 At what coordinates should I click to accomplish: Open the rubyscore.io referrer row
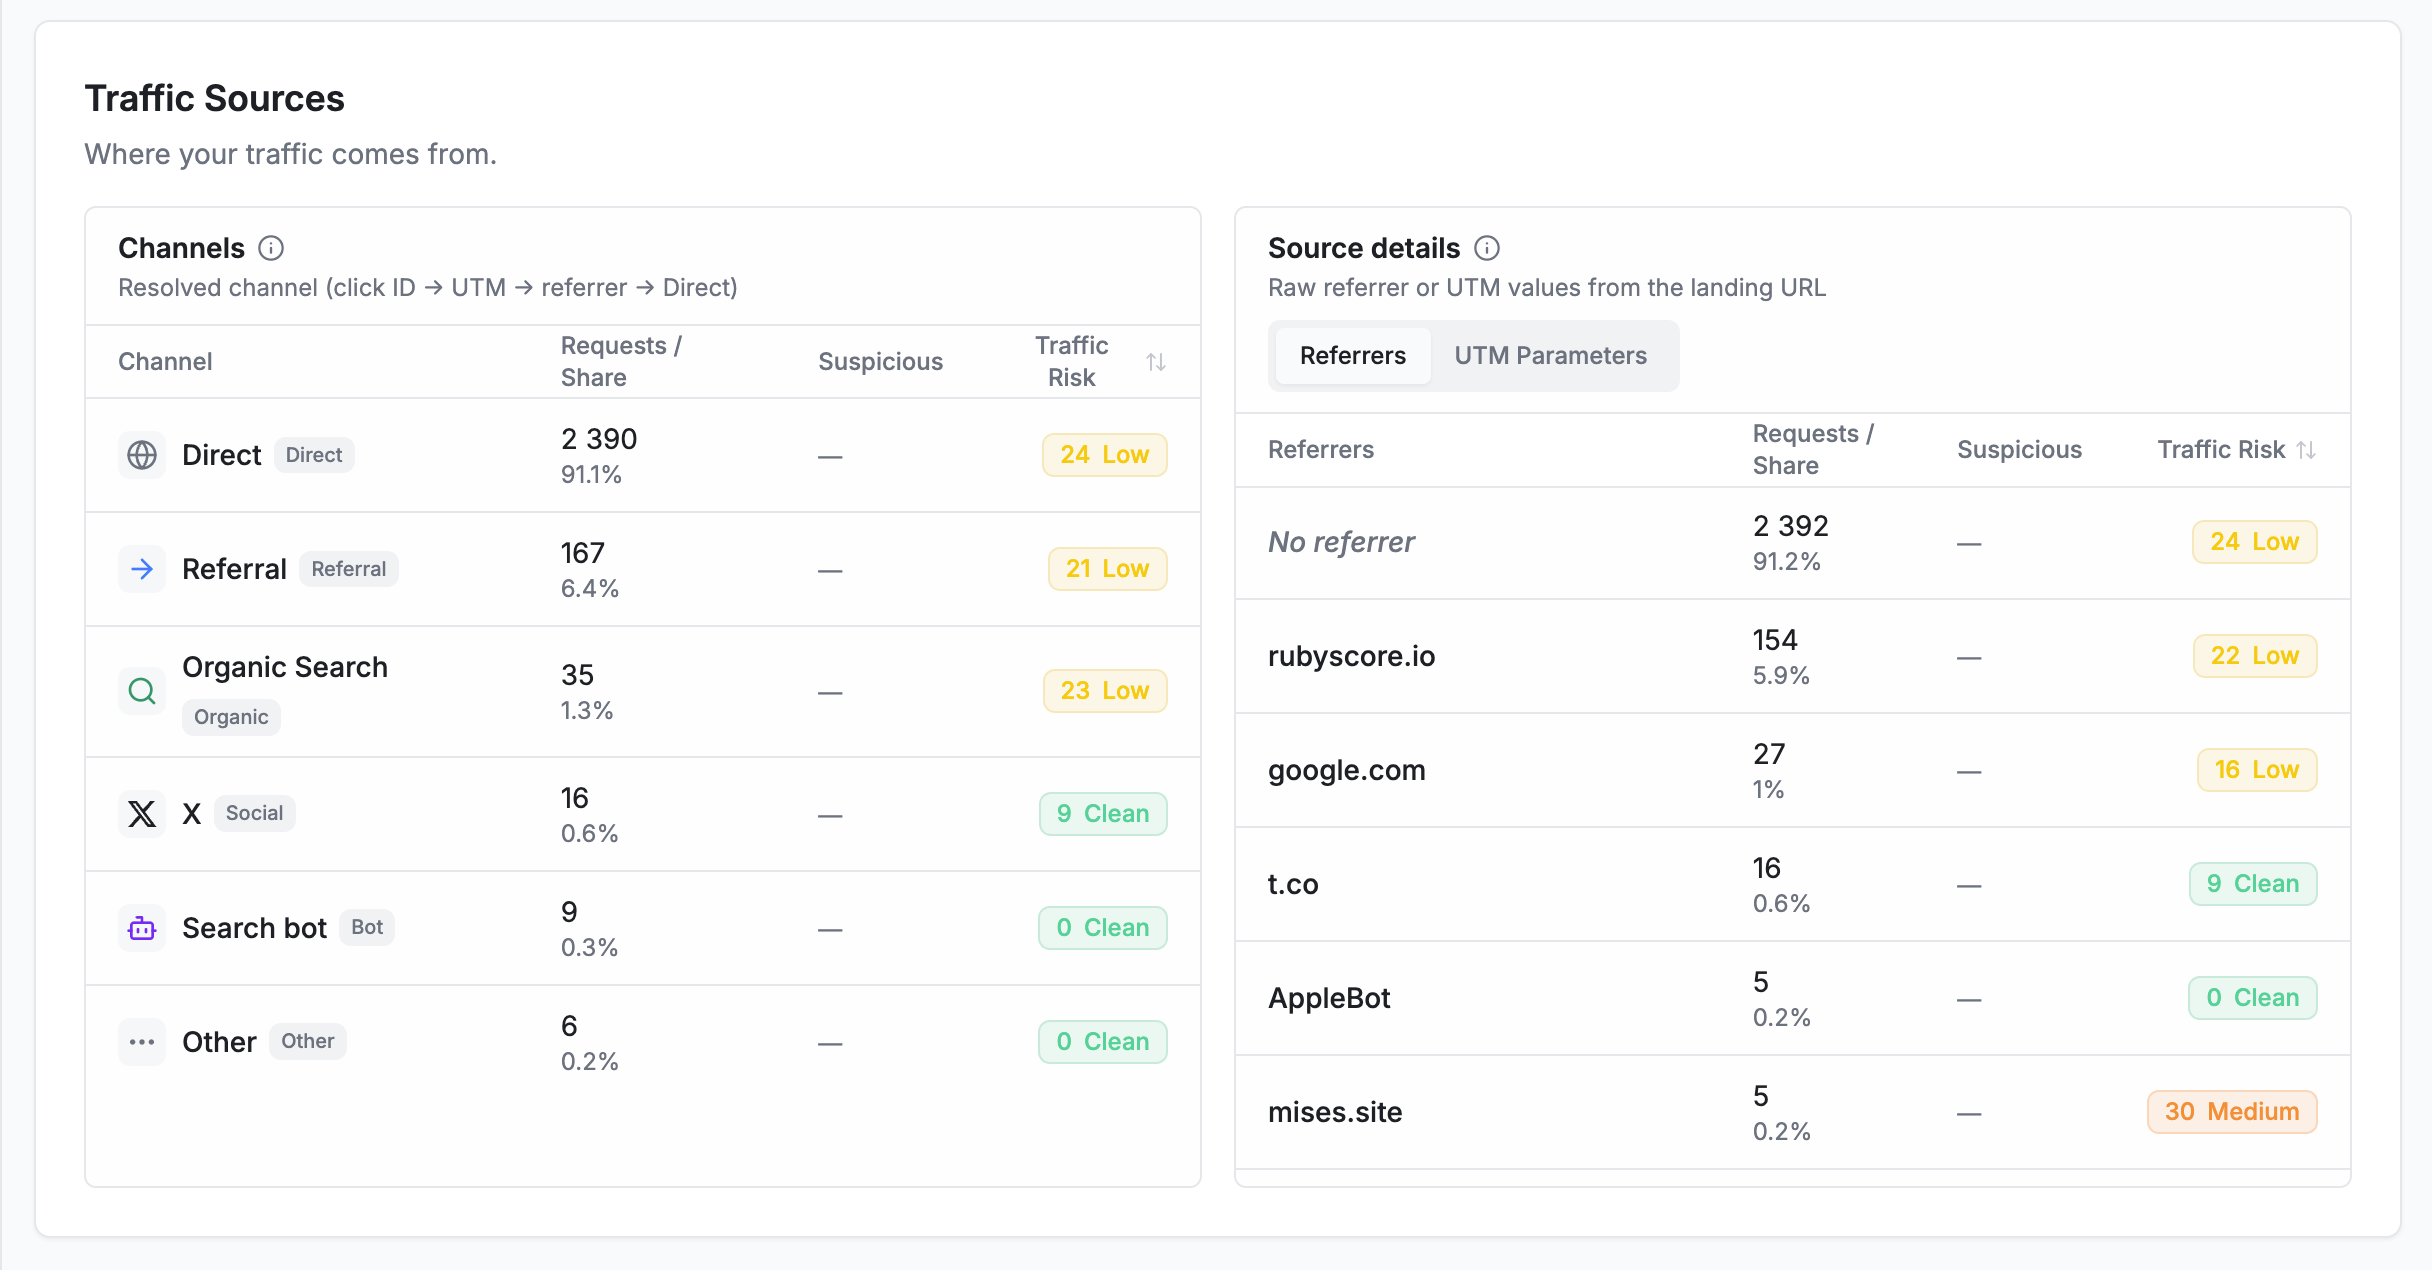click(x=1792, y=657)
